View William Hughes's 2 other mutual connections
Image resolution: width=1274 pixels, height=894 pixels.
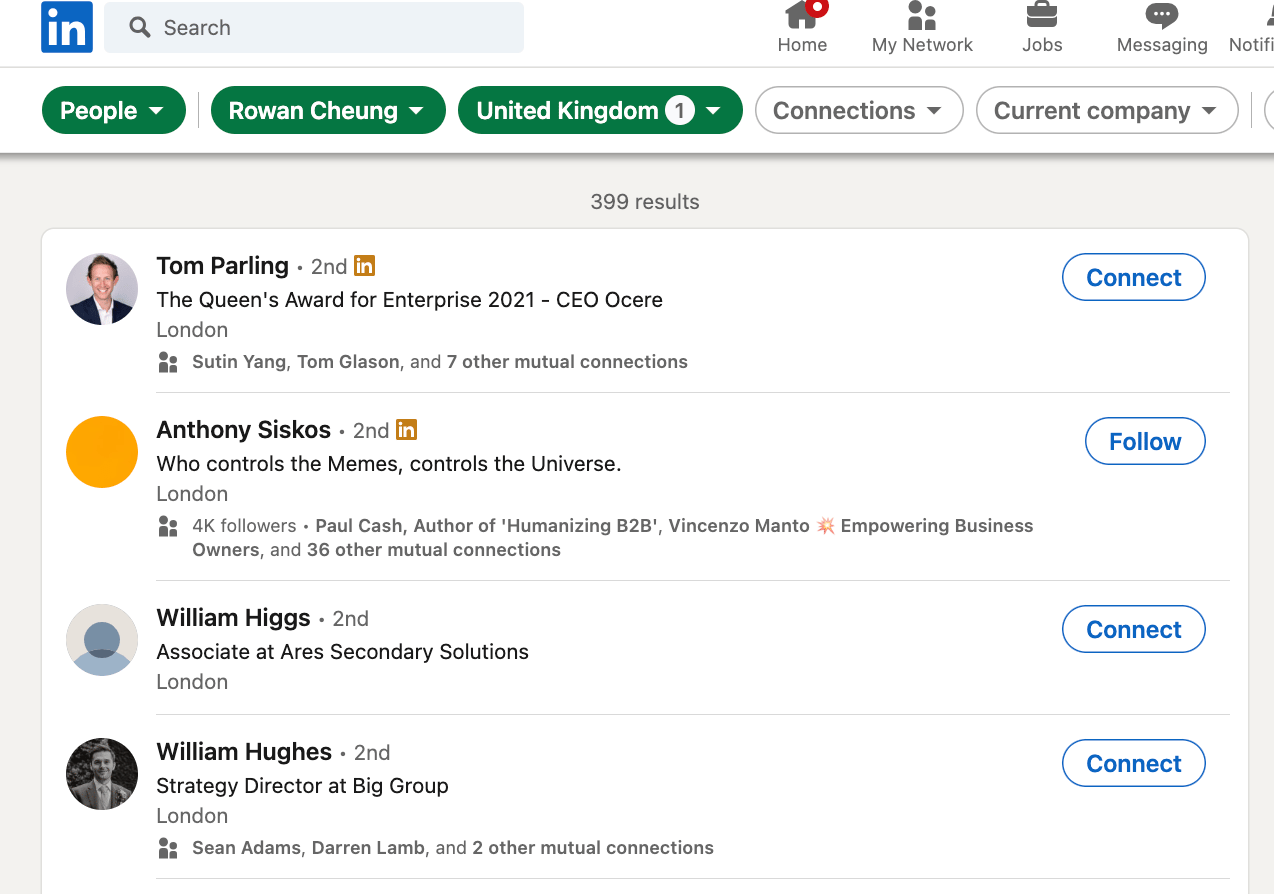point(592,848)
